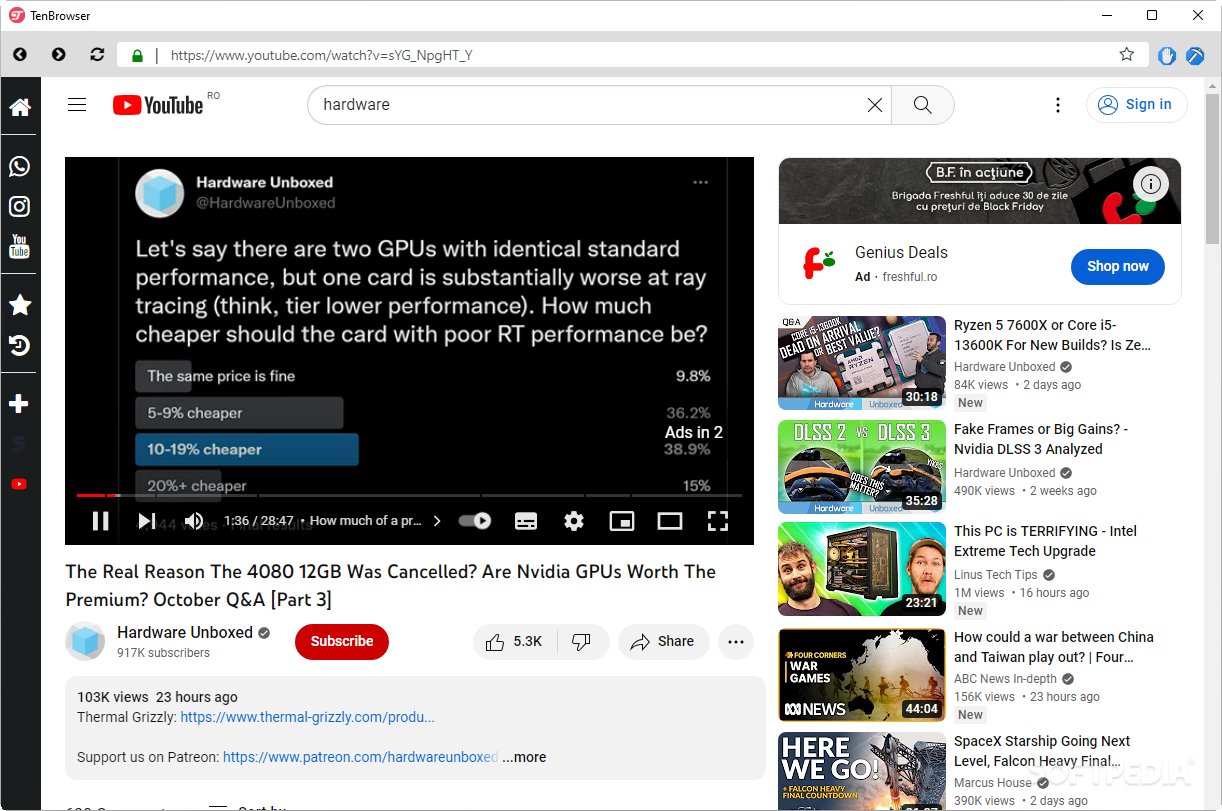Clear the search text with the X

coord(875,105)
